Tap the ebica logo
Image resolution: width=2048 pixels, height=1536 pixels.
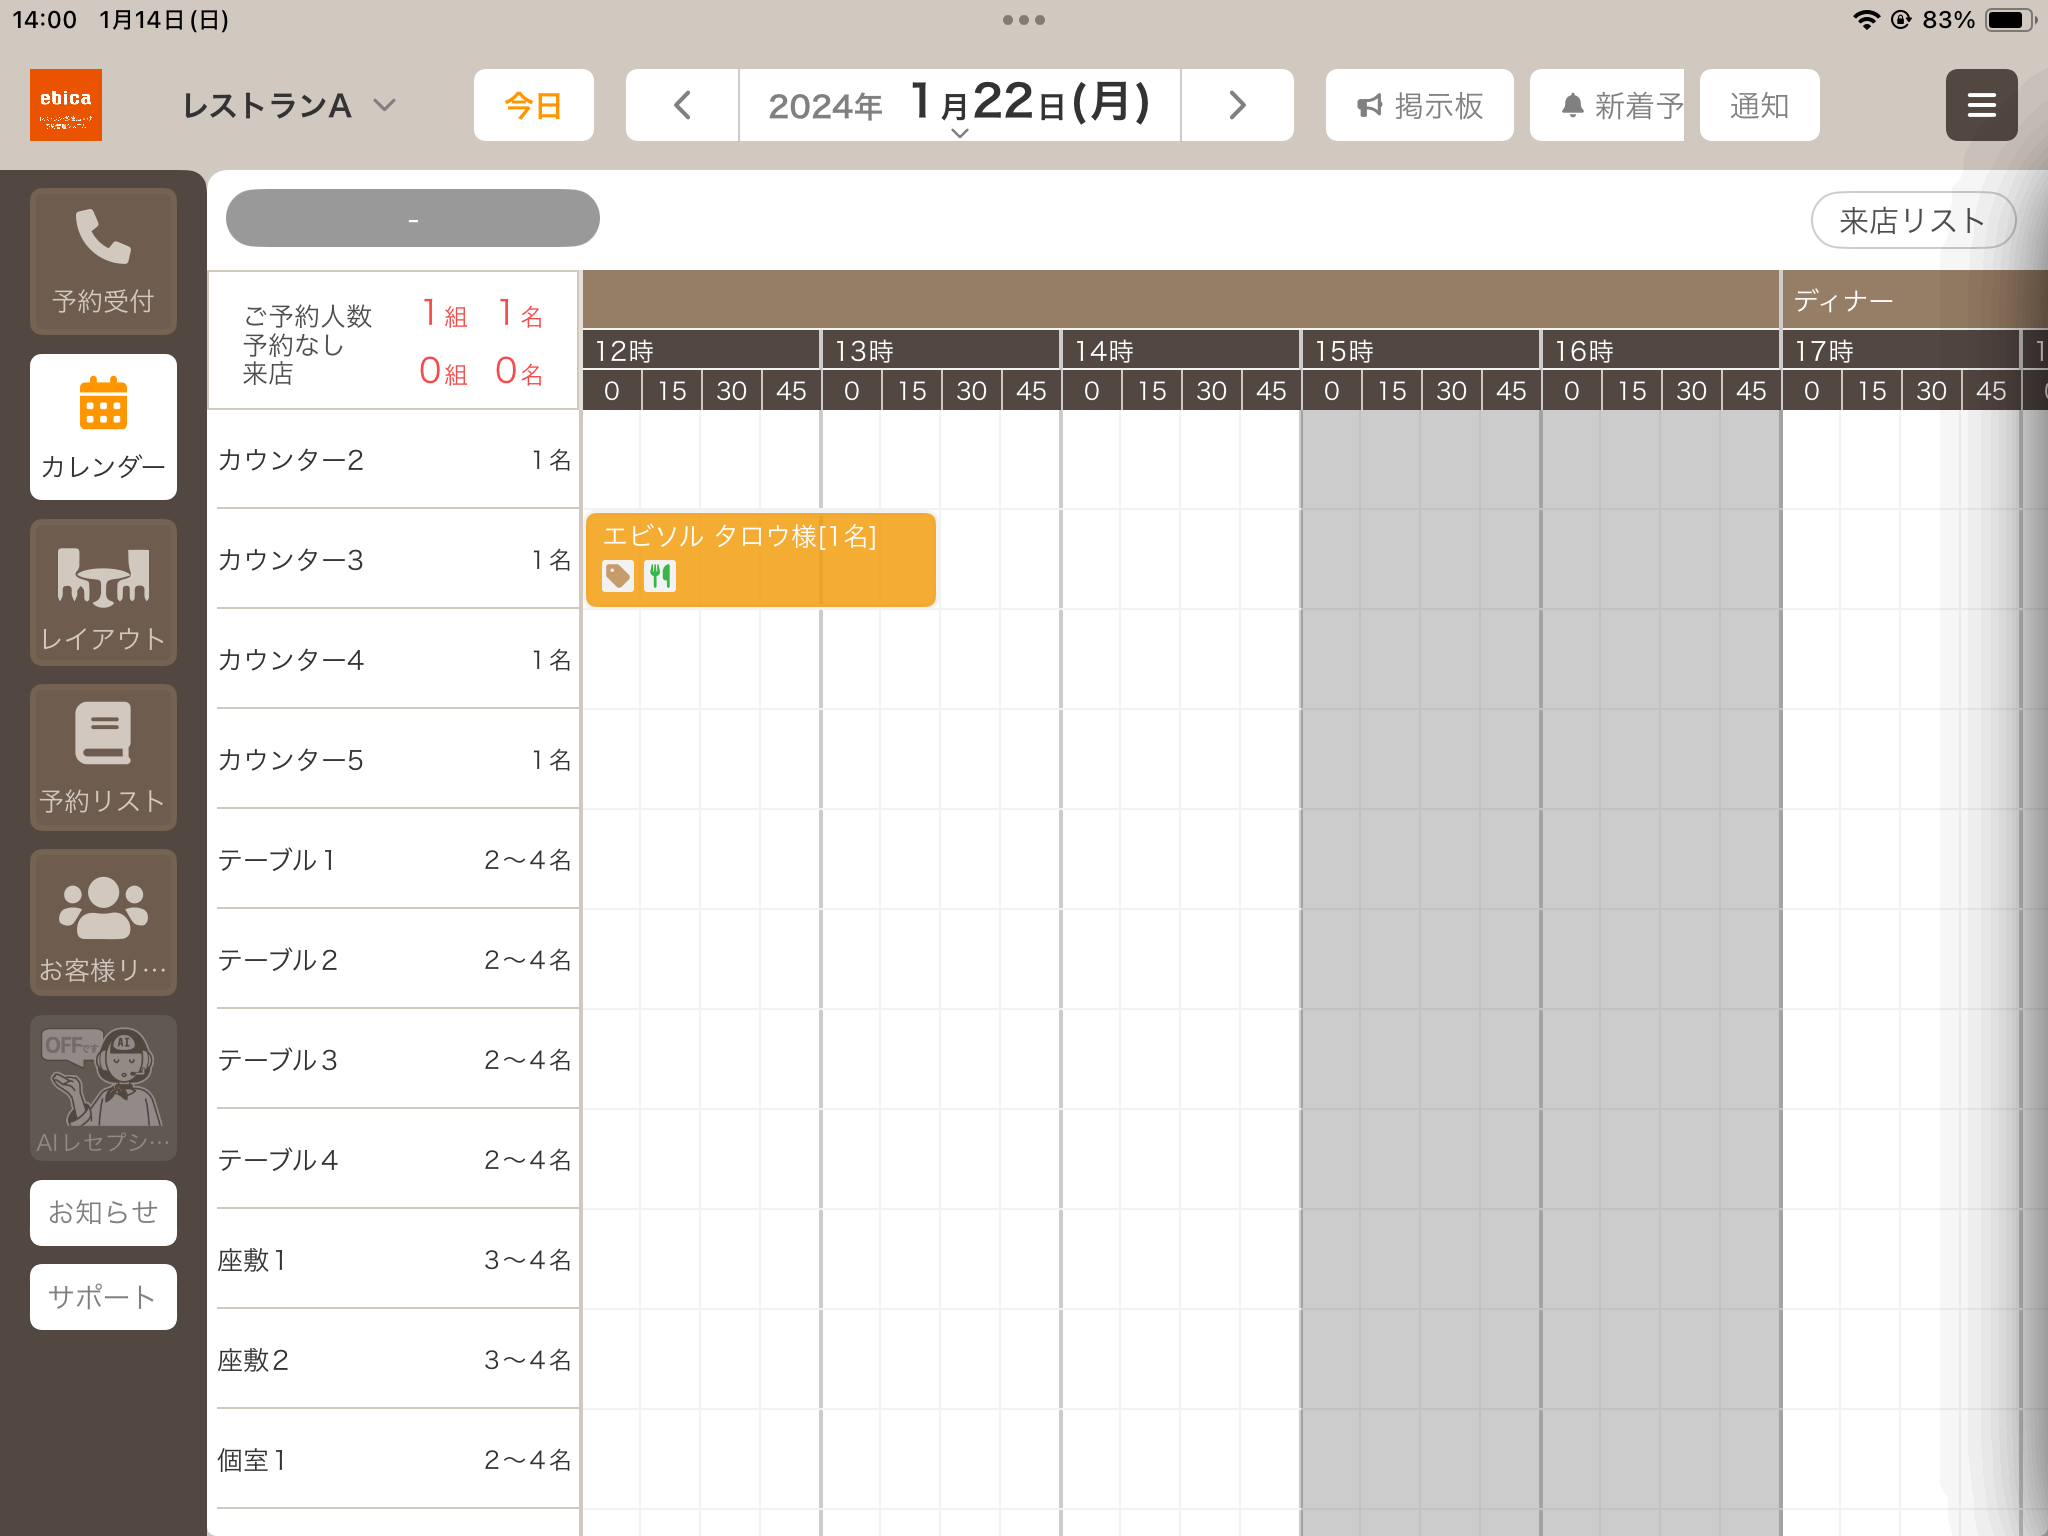tap(66, 105)
